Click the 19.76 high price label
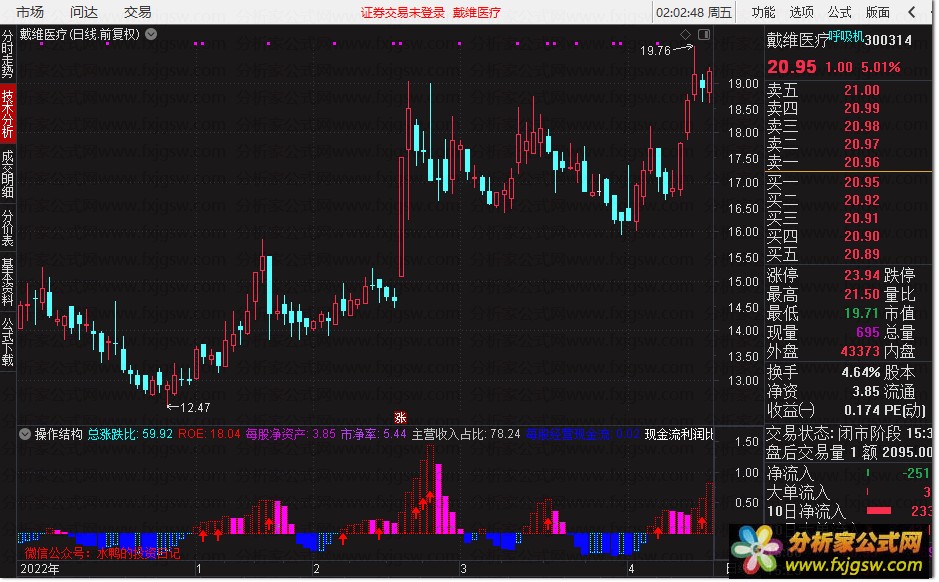Image resolution: width=939 pixels, height=582 pixels. pyautogui.click(x=655, y=51)
